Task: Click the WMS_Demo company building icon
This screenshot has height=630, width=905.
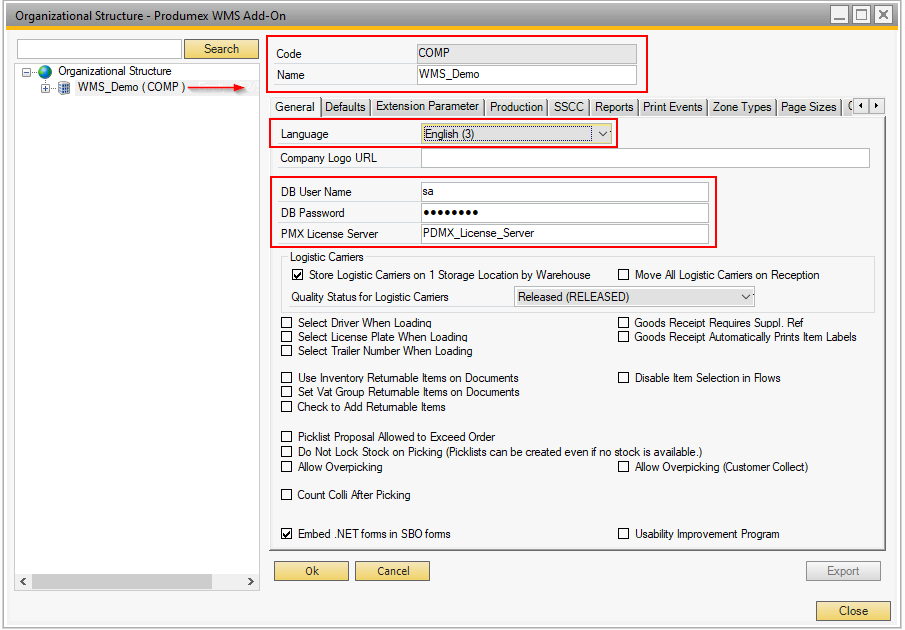Action: tap(65, 88)
